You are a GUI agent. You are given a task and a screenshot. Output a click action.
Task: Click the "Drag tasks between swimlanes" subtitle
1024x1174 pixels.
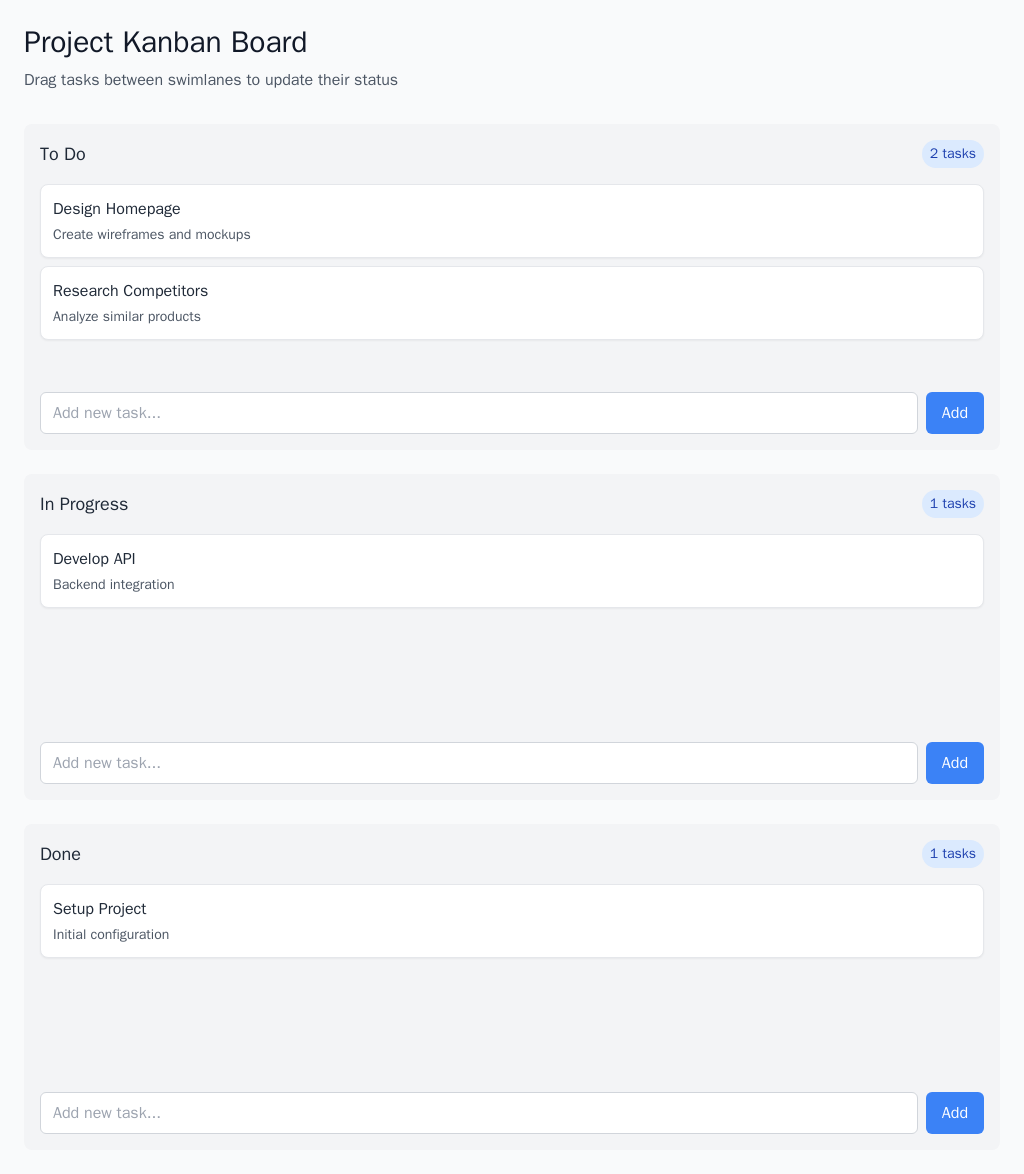211,80
